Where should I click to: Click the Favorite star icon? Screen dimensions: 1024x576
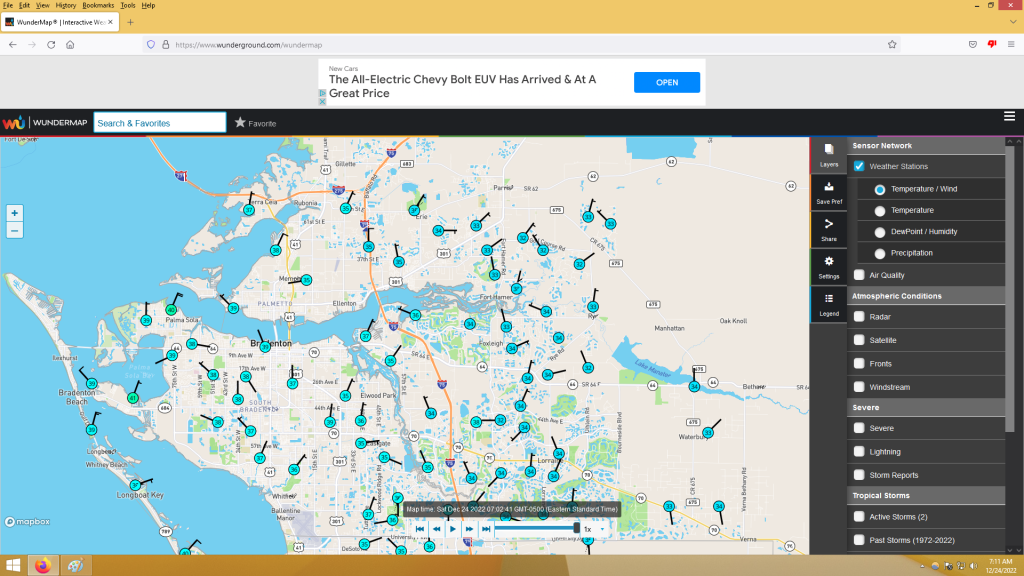point(240,122)
